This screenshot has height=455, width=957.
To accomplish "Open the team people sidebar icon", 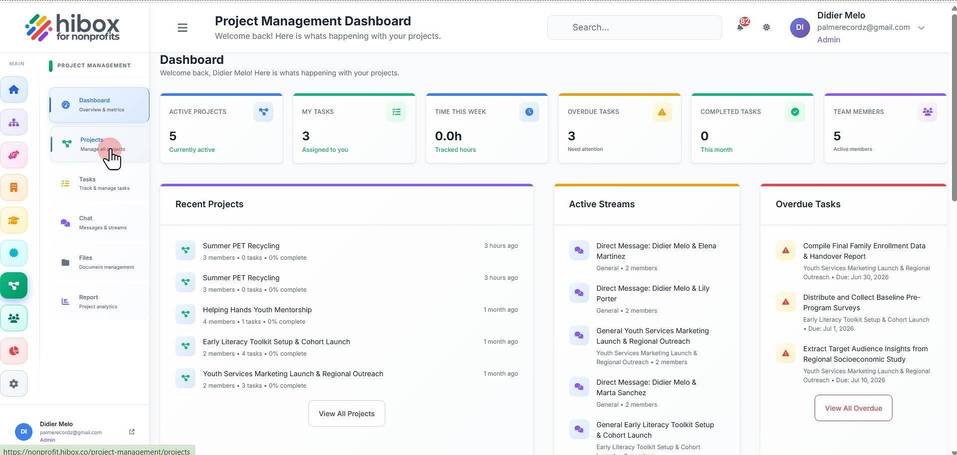I will point(13,318).
